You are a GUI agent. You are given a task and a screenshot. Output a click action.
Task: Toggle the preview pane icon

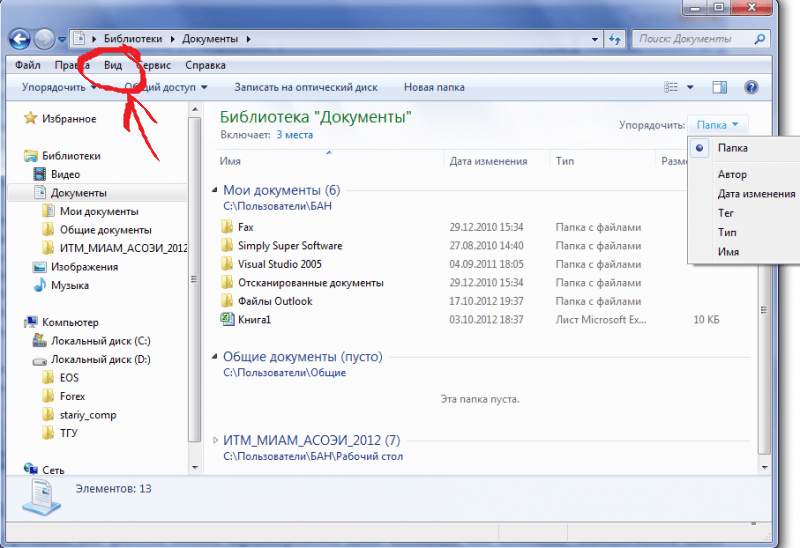718,88
